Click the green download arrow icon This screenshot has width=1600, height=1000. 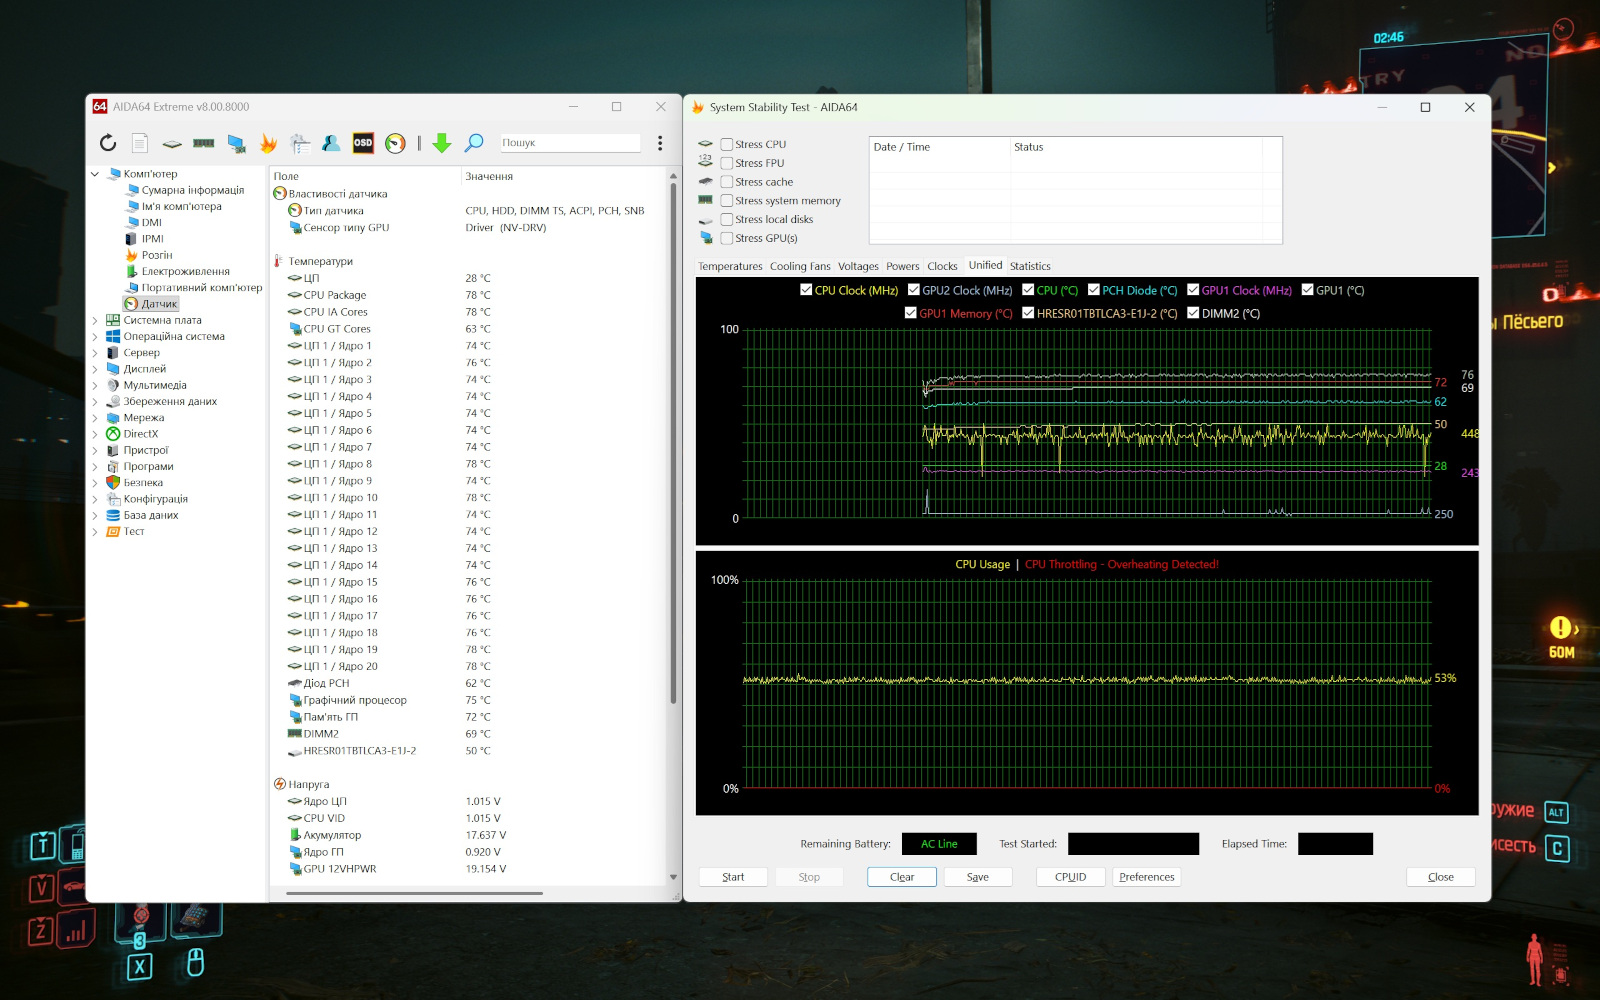pyautogui.click(x=442, y=143)
